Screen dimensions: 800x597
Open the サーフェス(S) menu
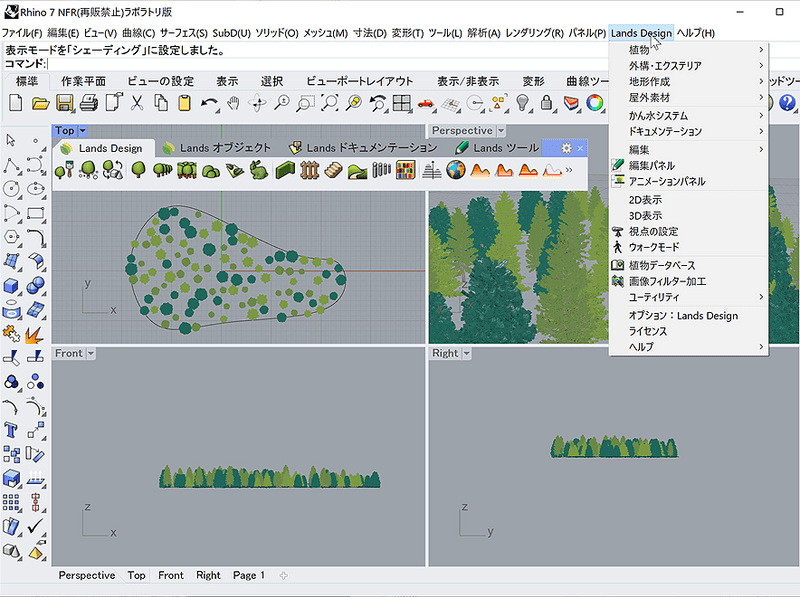tap(184, 33)
